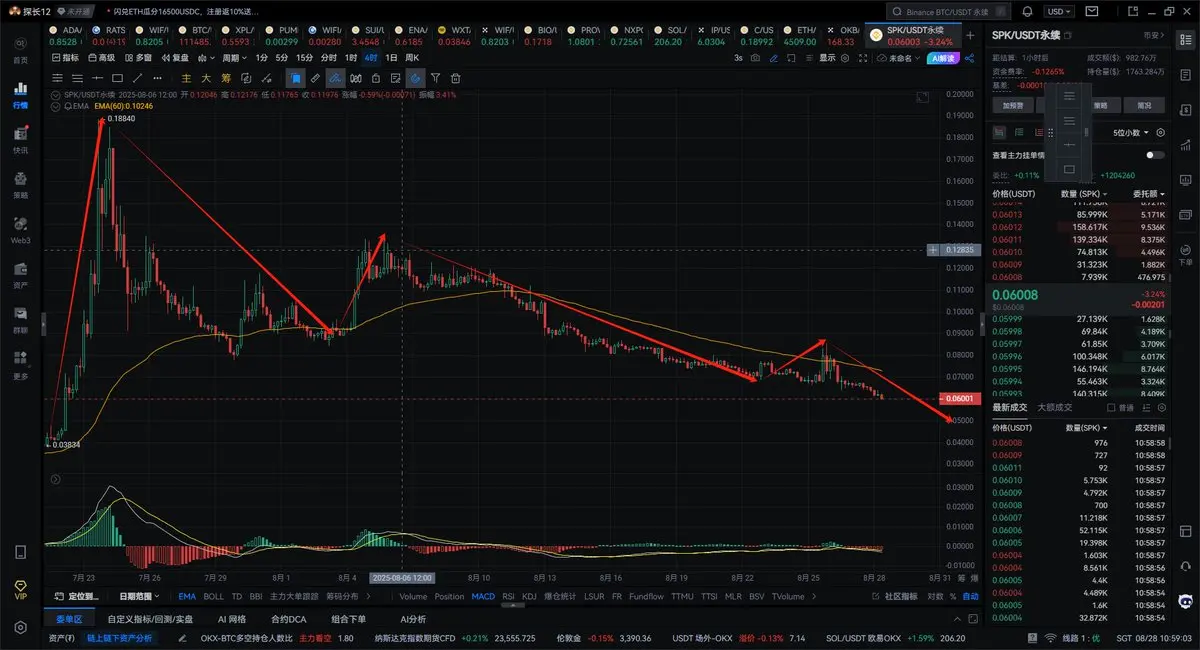The height and width of the screenshot is (650, 1200).
Task: Click the camera screenshot icon
Action: coord(755,58)
